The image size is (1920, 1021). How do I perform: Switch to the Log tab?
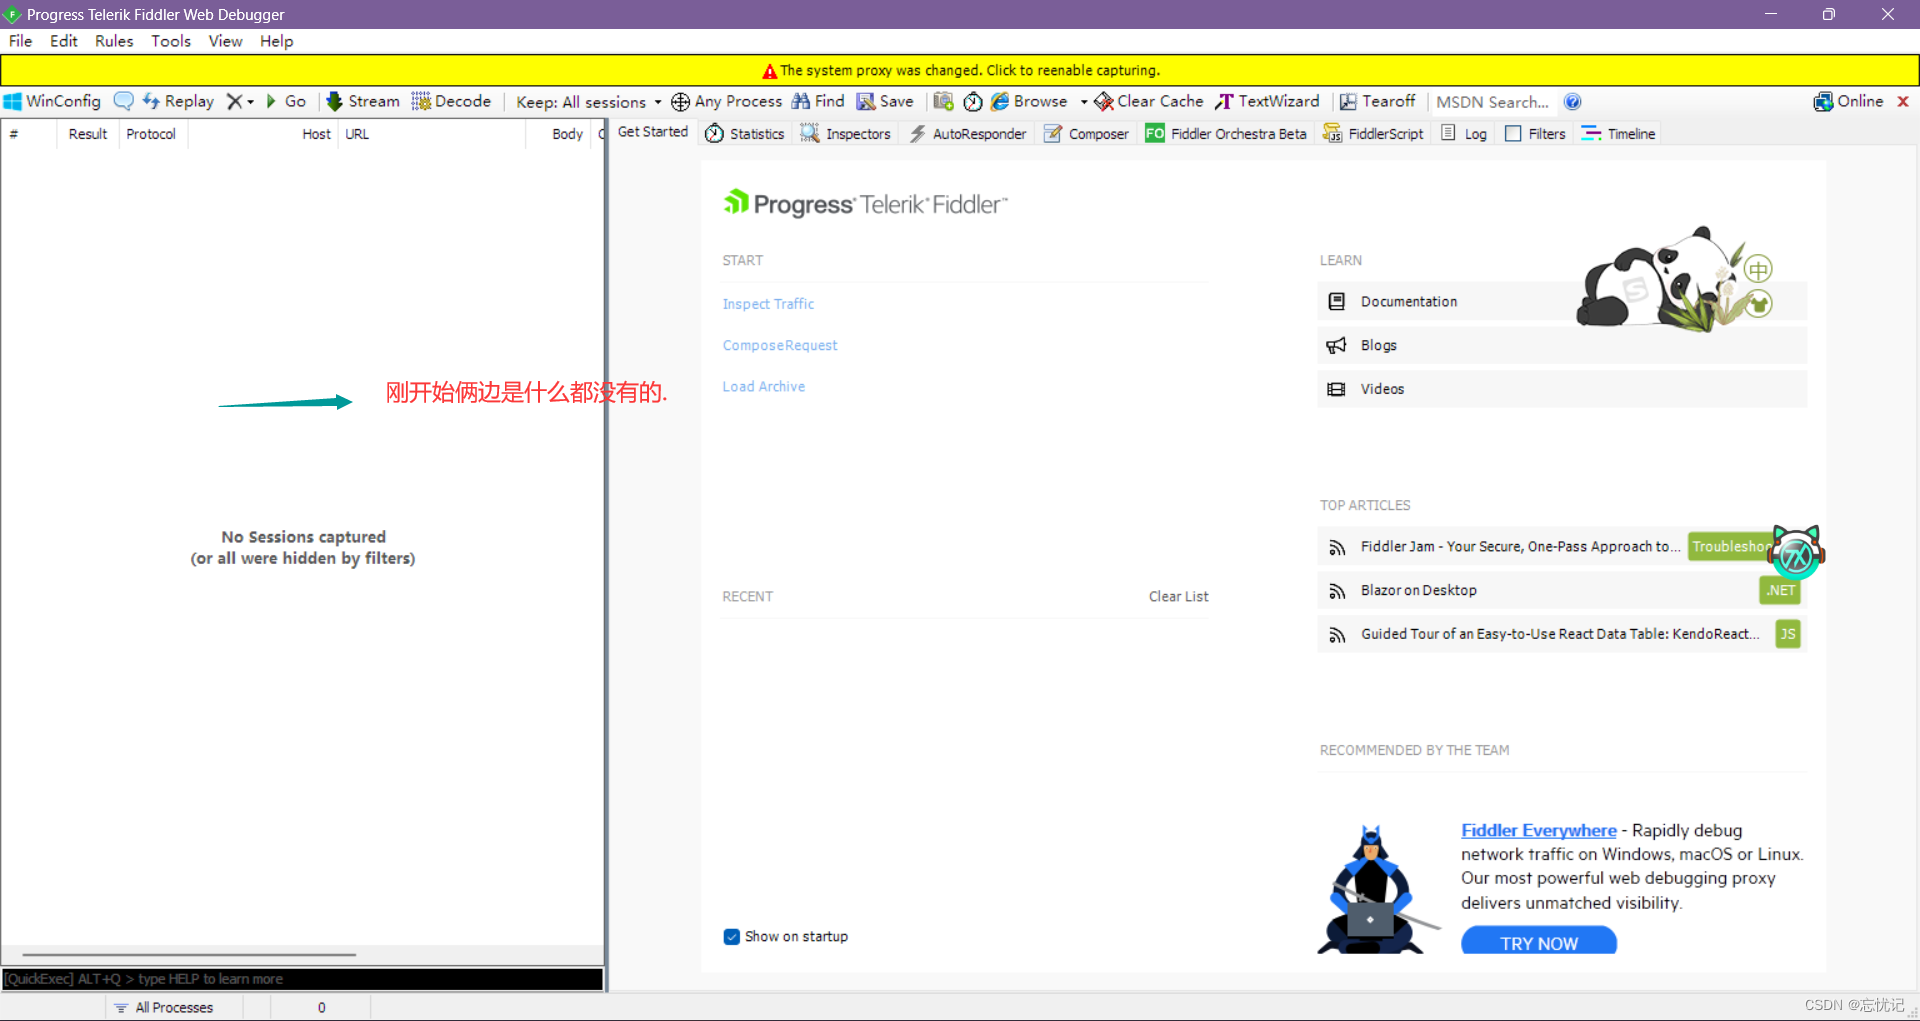tap(1464, 134)
